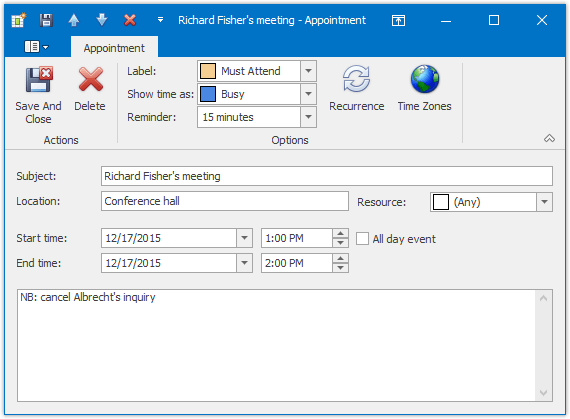The height and width of the screenshot is (419, 570).
Task: Go to next appointment with down arrow
Action: click(x=102, y=20)
